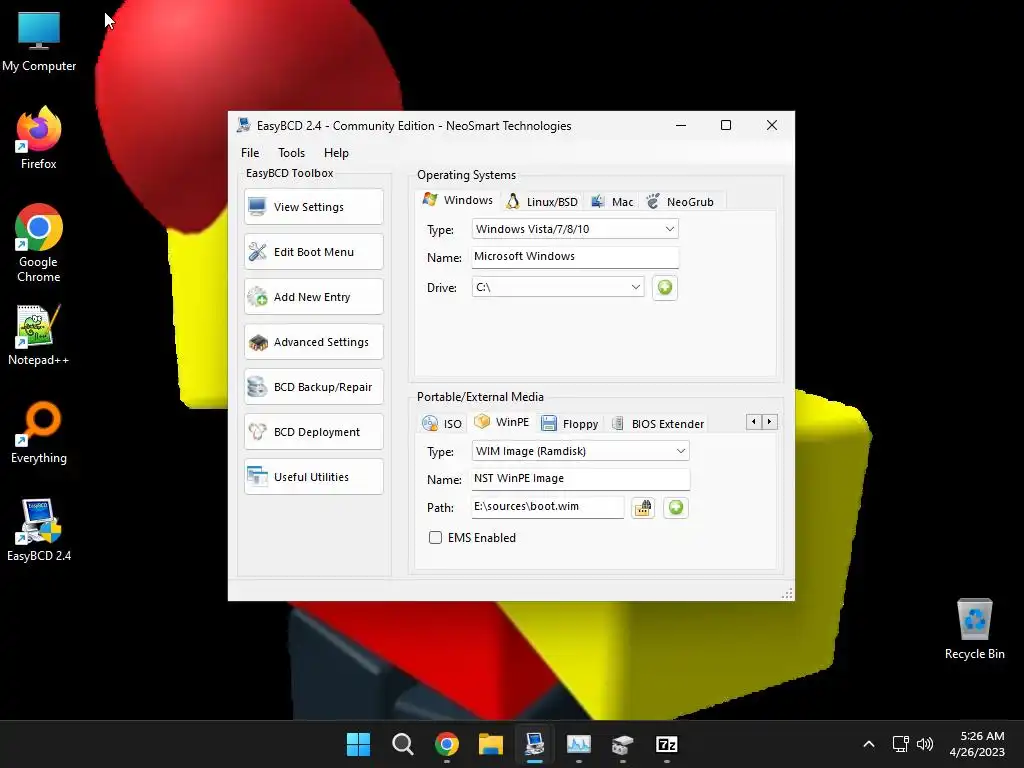Switch to the ISO media tab
This screenshot has width=1024, height=768.
point(442,424)
